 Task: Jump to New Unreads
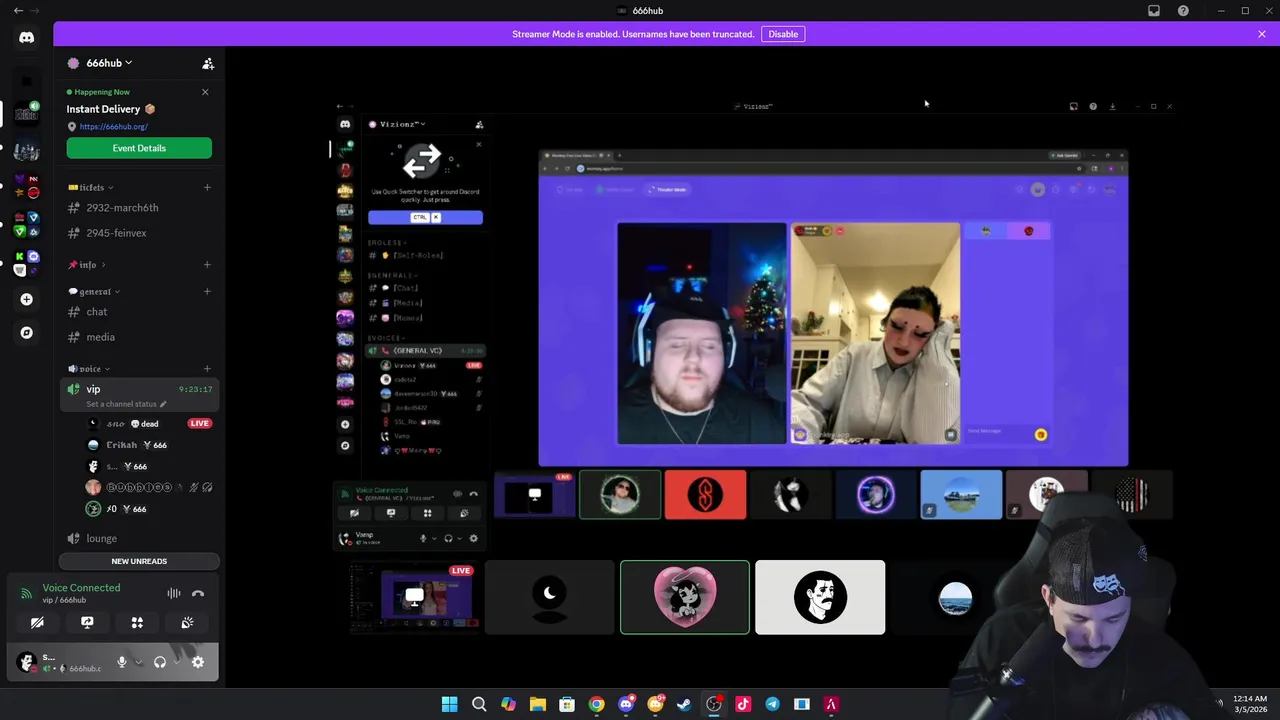pyautogui.click(x=139, y=561)
